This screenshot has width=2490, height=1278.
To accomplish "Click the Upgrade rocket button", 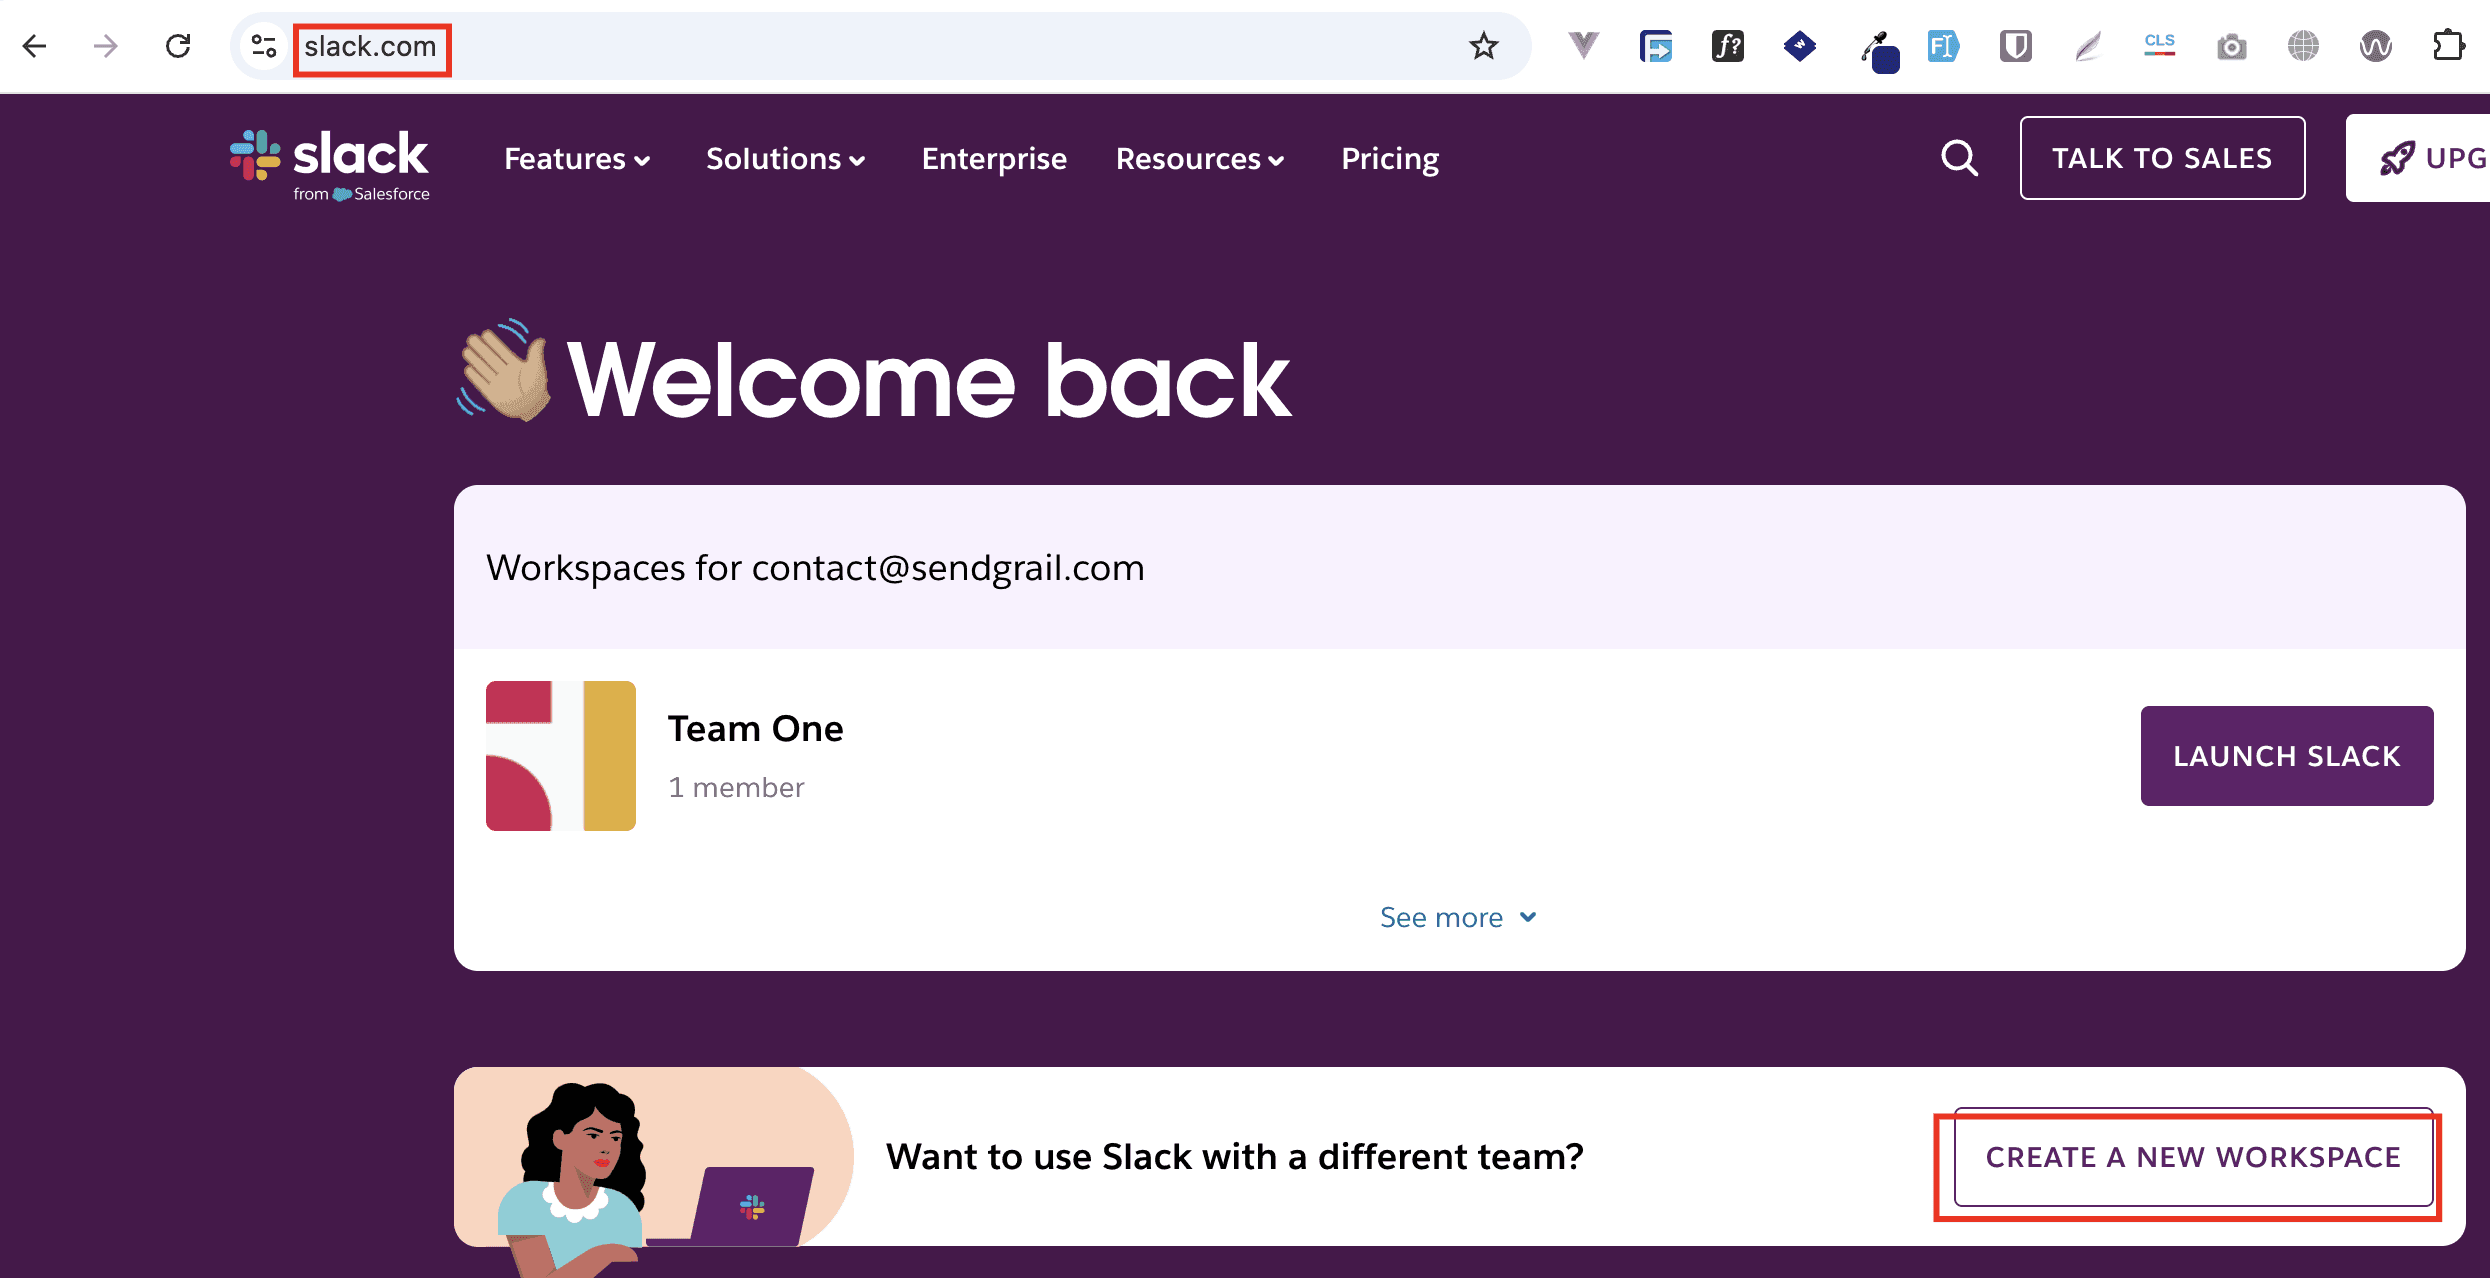I will [x=2418, y=158].
